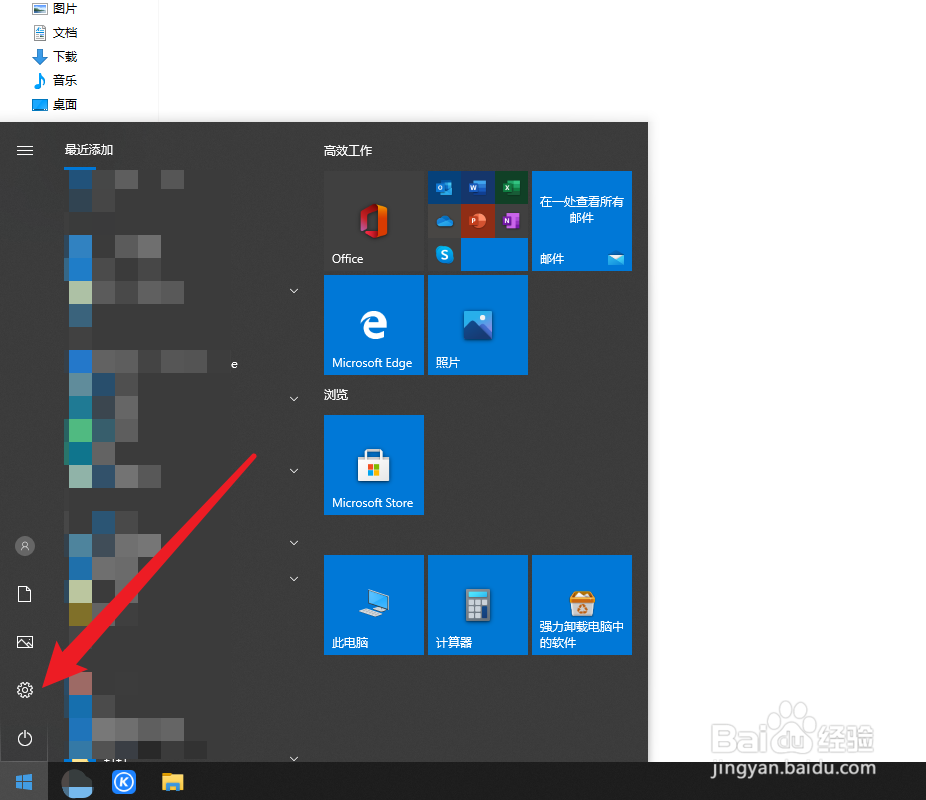Viewport: 926px width, 800px height.
Task: Click the 最近添加 list header
Action: pos(89,150)
